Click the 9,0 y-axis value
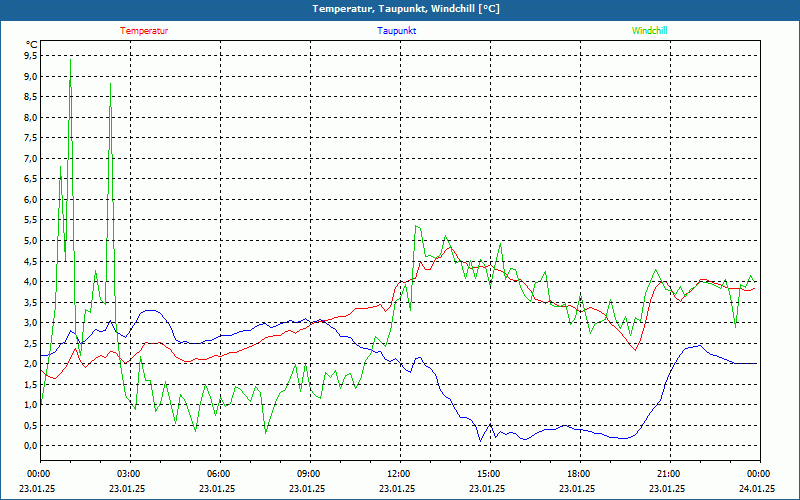This screenshot has width=800, height=500. point(31,77)
